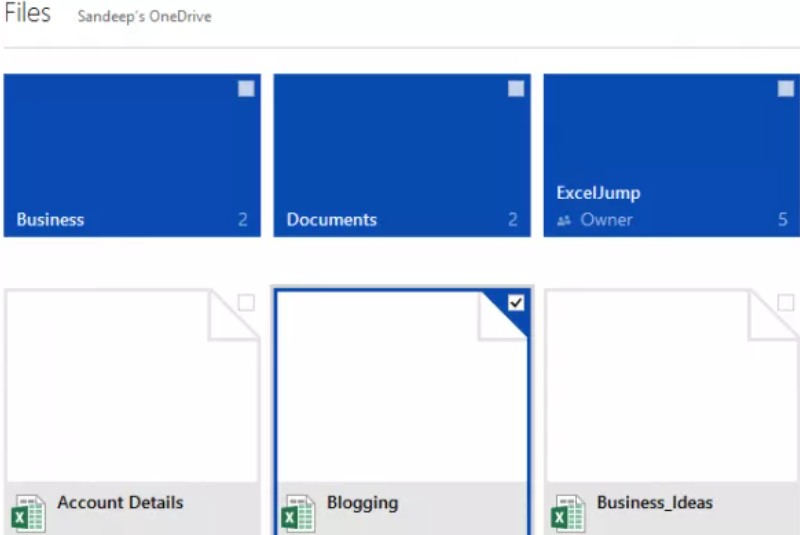
Task: Click the Excel icon beside Account Details
Action: coord(28,513)
